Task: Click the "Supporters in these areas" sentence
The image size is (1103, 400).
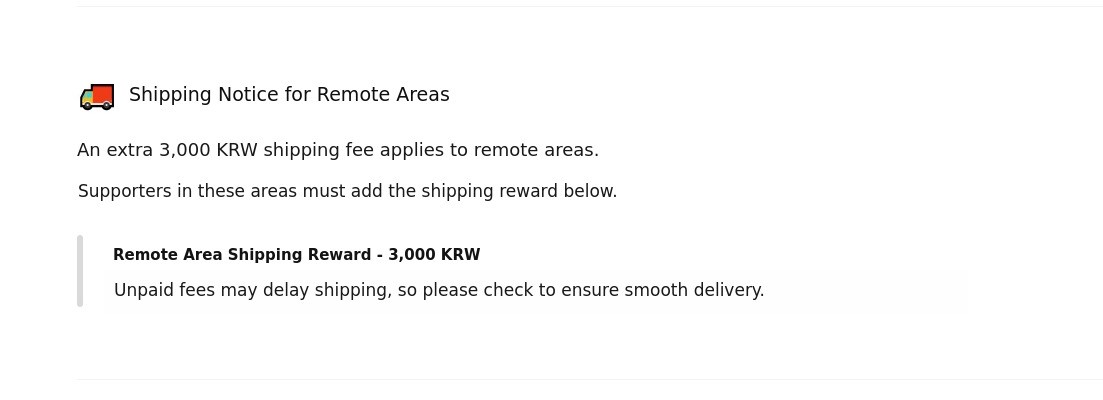Action: point(347,191)
